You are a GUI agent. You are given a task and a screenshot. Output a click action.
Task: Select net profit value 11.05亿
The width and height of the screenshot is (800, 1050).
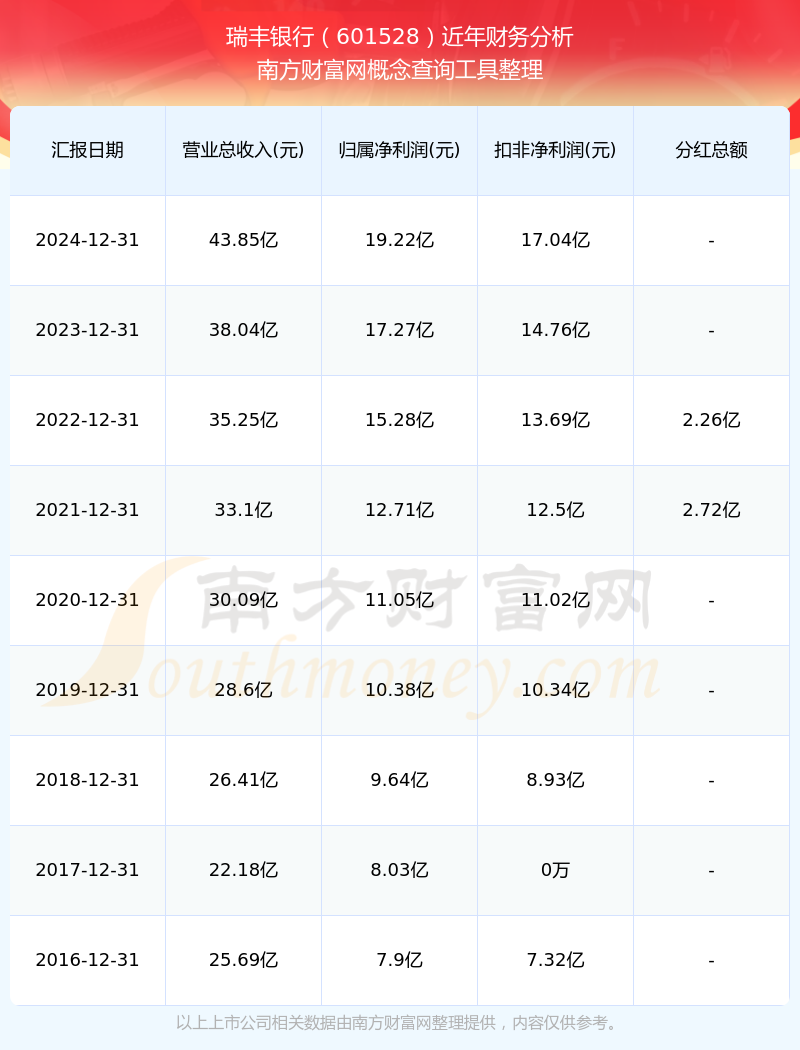[400, 600]
